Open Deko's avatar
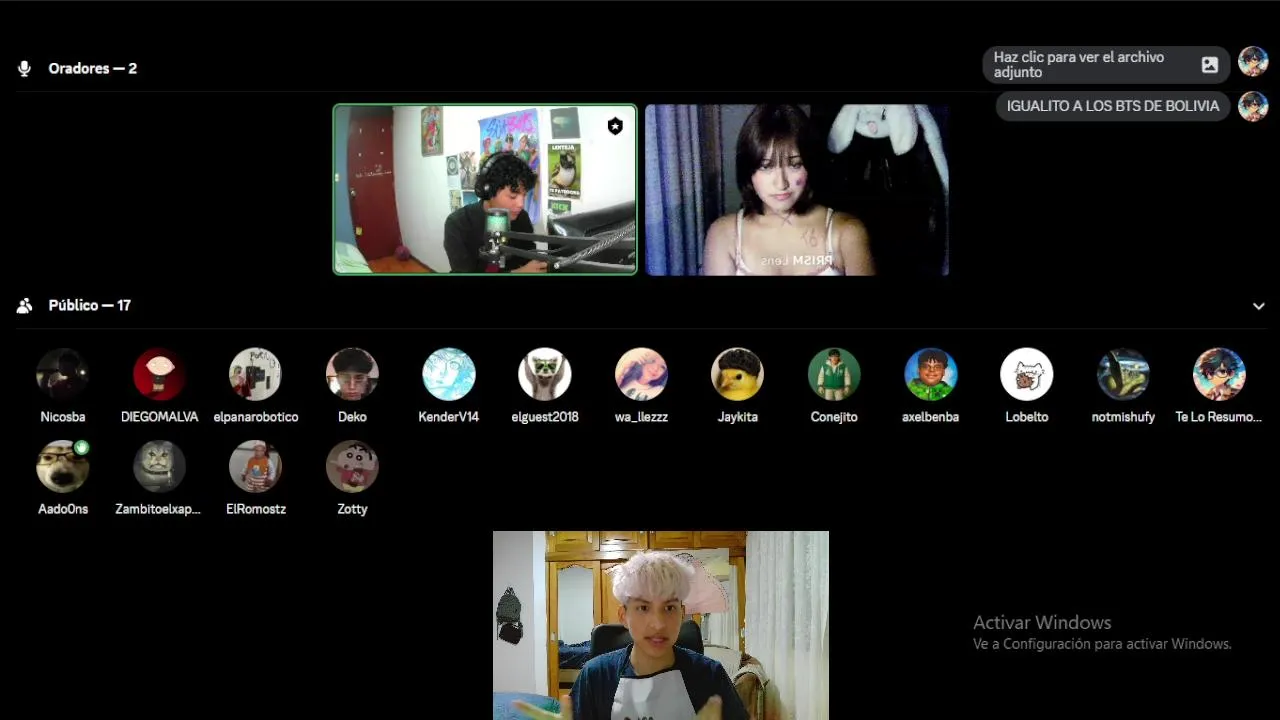This screenshot has width=1280, height=720. pos(352,374)
